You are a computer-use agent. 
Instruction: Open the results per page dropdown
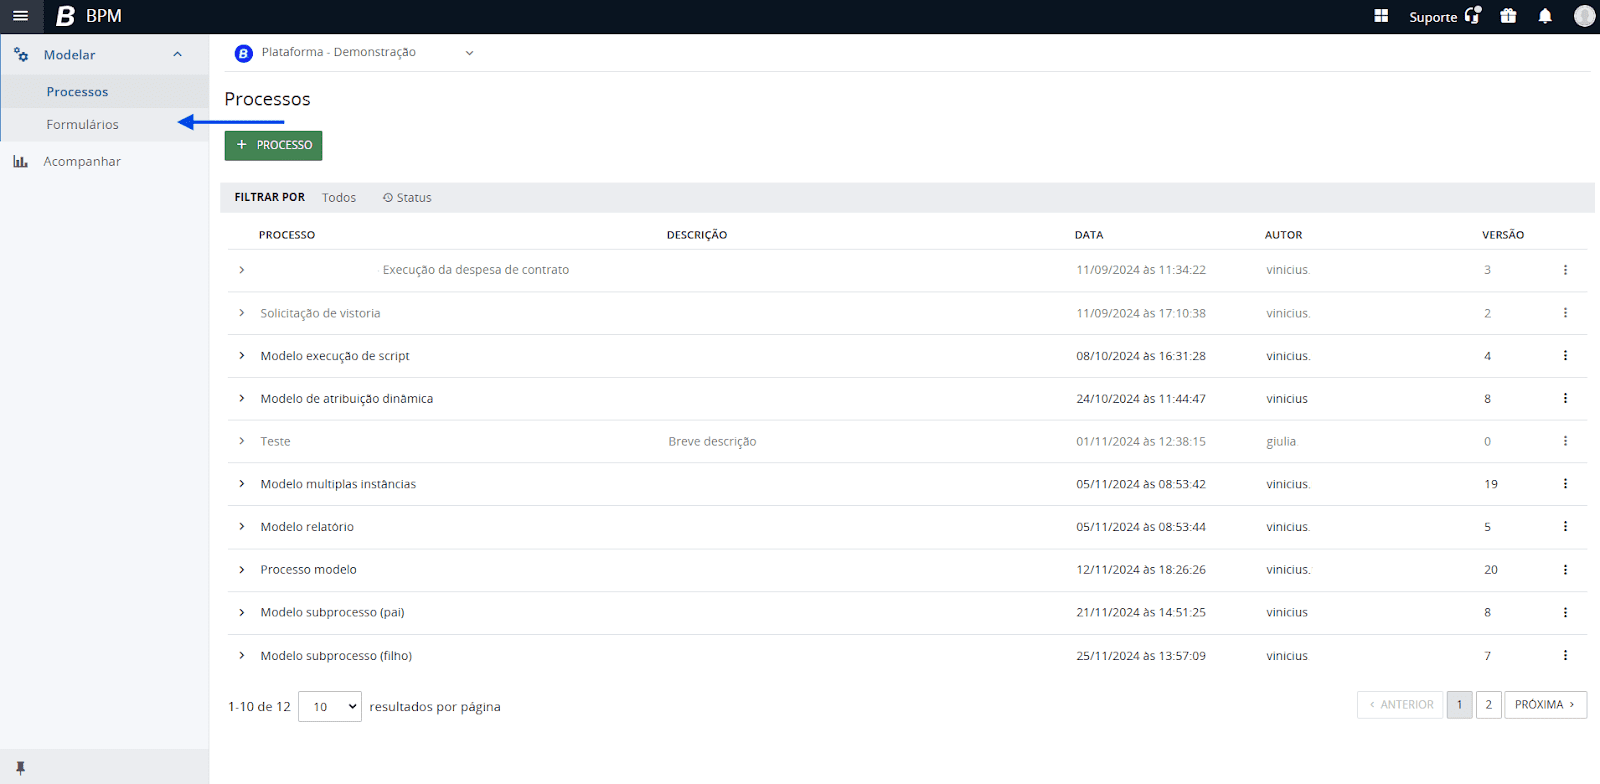(330, 706)
